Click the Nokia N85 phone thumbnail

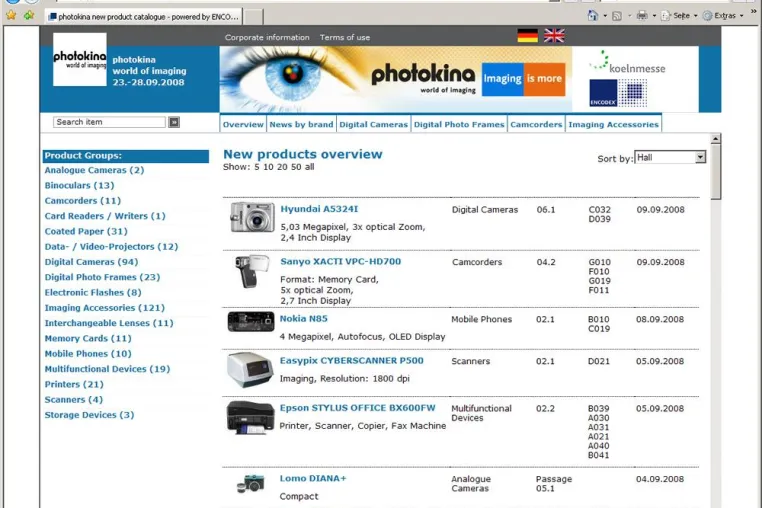pos(251,322)
